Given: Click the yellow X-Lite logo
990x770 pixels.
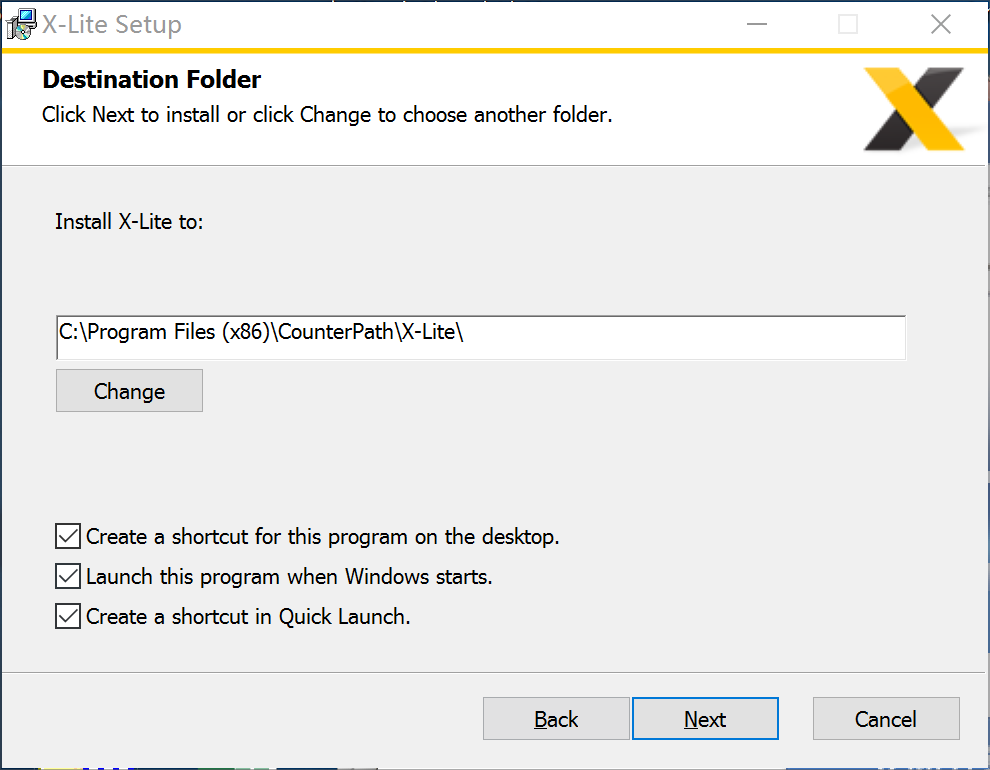Looking at the screenshot, I should pos(914,109).
